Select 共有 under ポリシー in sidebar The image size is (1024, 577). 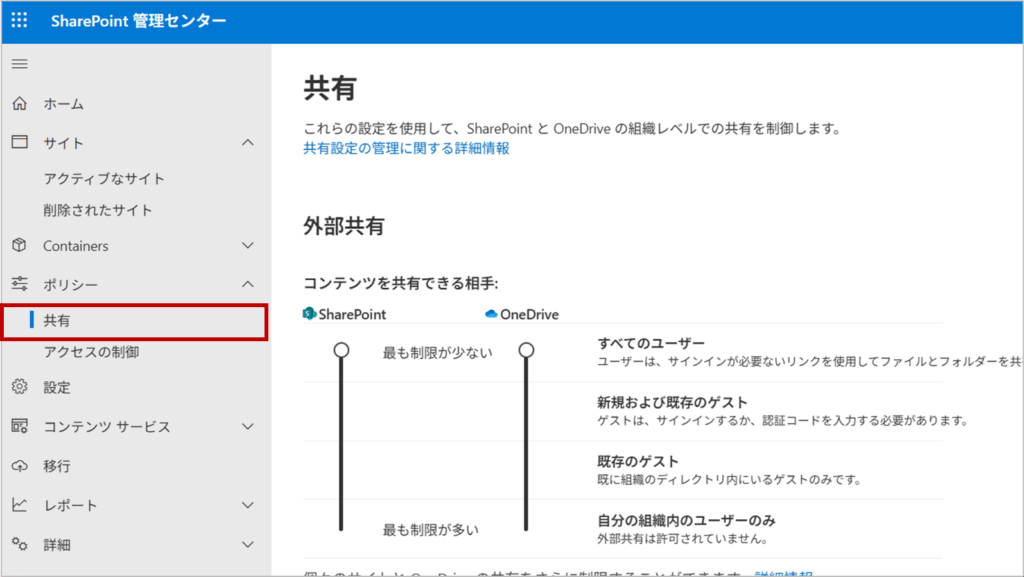click(x=135, y=320)
